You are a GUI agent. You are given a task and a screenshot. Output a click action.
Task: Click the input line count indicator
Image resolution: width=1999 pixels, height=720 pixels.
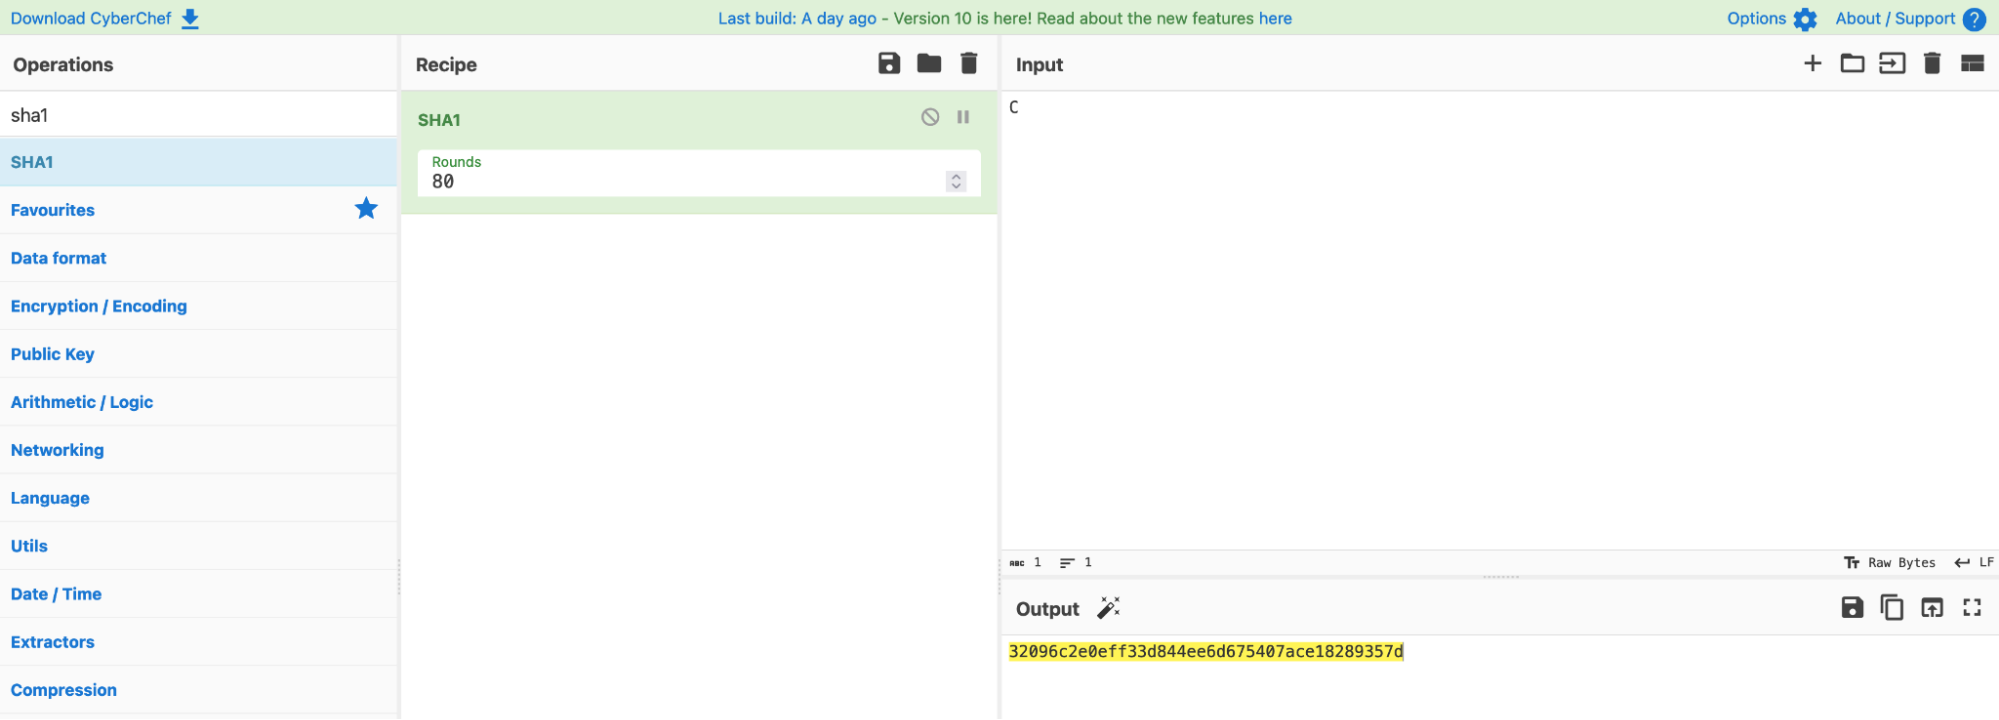[1076, 563]
